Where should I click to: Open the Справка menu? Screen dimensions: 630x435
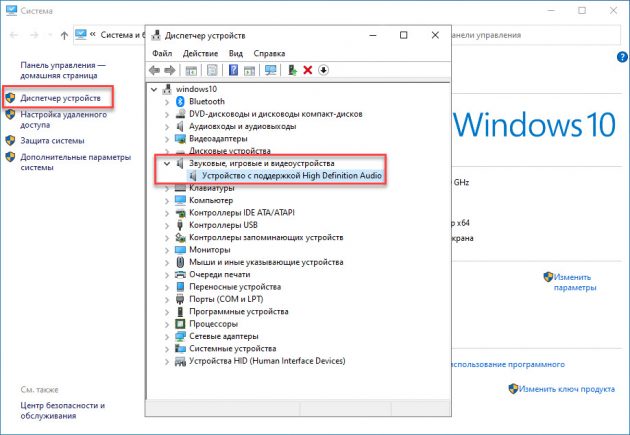(x=269, y=53)
